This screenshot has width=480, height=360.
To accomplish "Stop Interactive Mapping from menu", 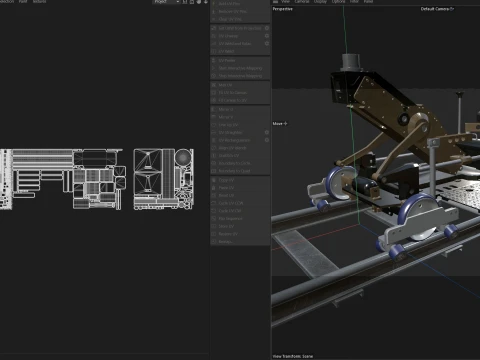I will [240, 76].
